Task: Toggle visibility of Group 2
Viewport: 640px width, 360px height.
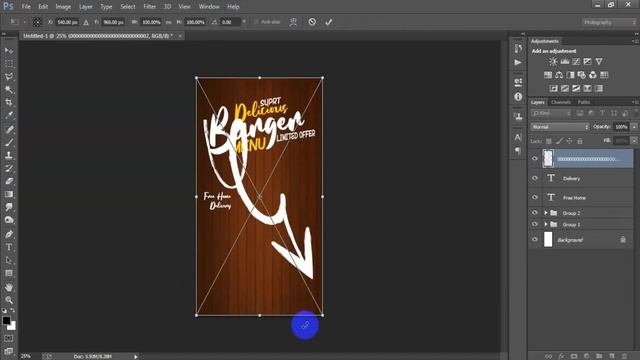Action: click(535, 213)
